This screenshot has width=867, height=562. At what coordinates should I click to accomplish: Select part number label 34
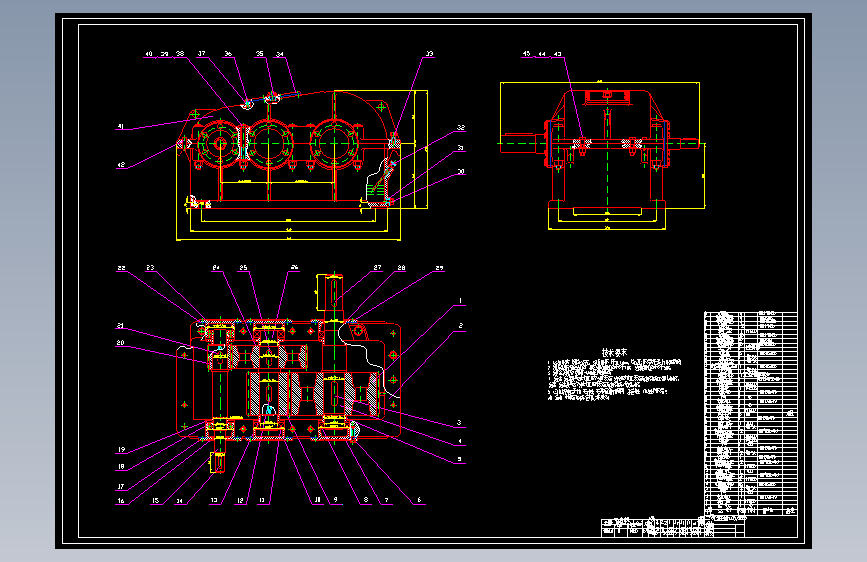280,55
